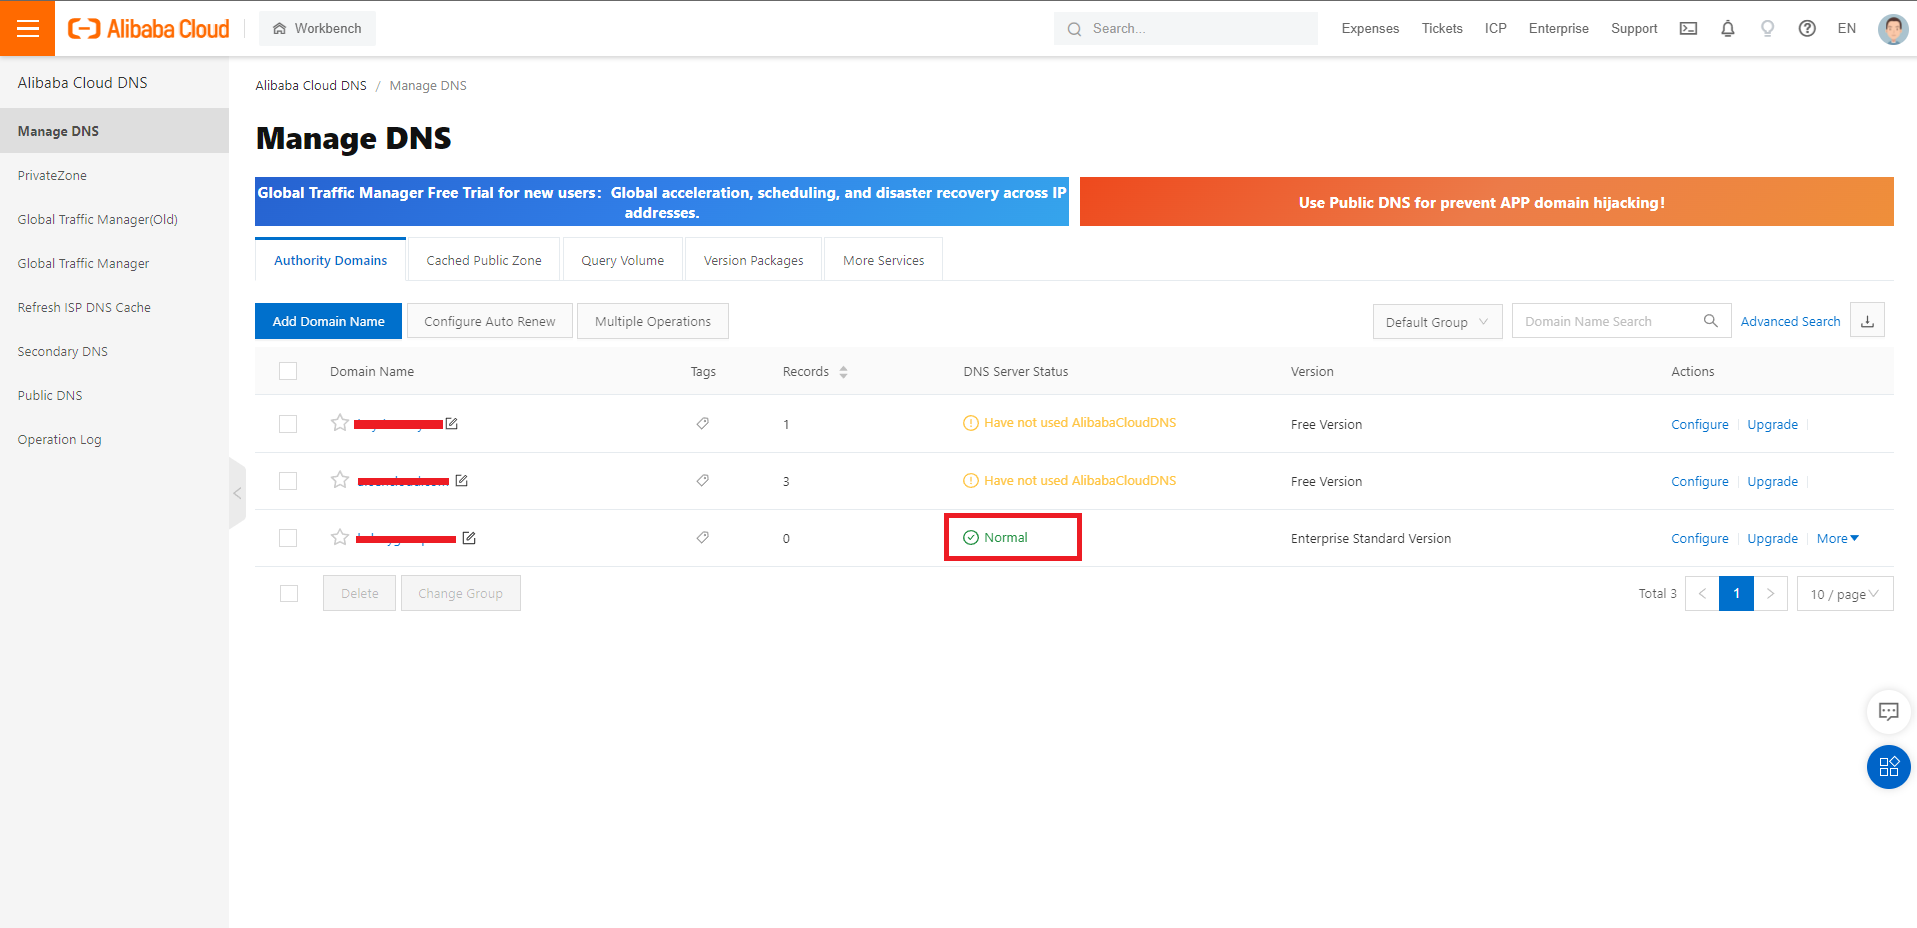Image resolution: width=1917 pixels, height=928 pixels.
Task: Select Manage DNS in sidebar
Action: (x=114, y=131)
